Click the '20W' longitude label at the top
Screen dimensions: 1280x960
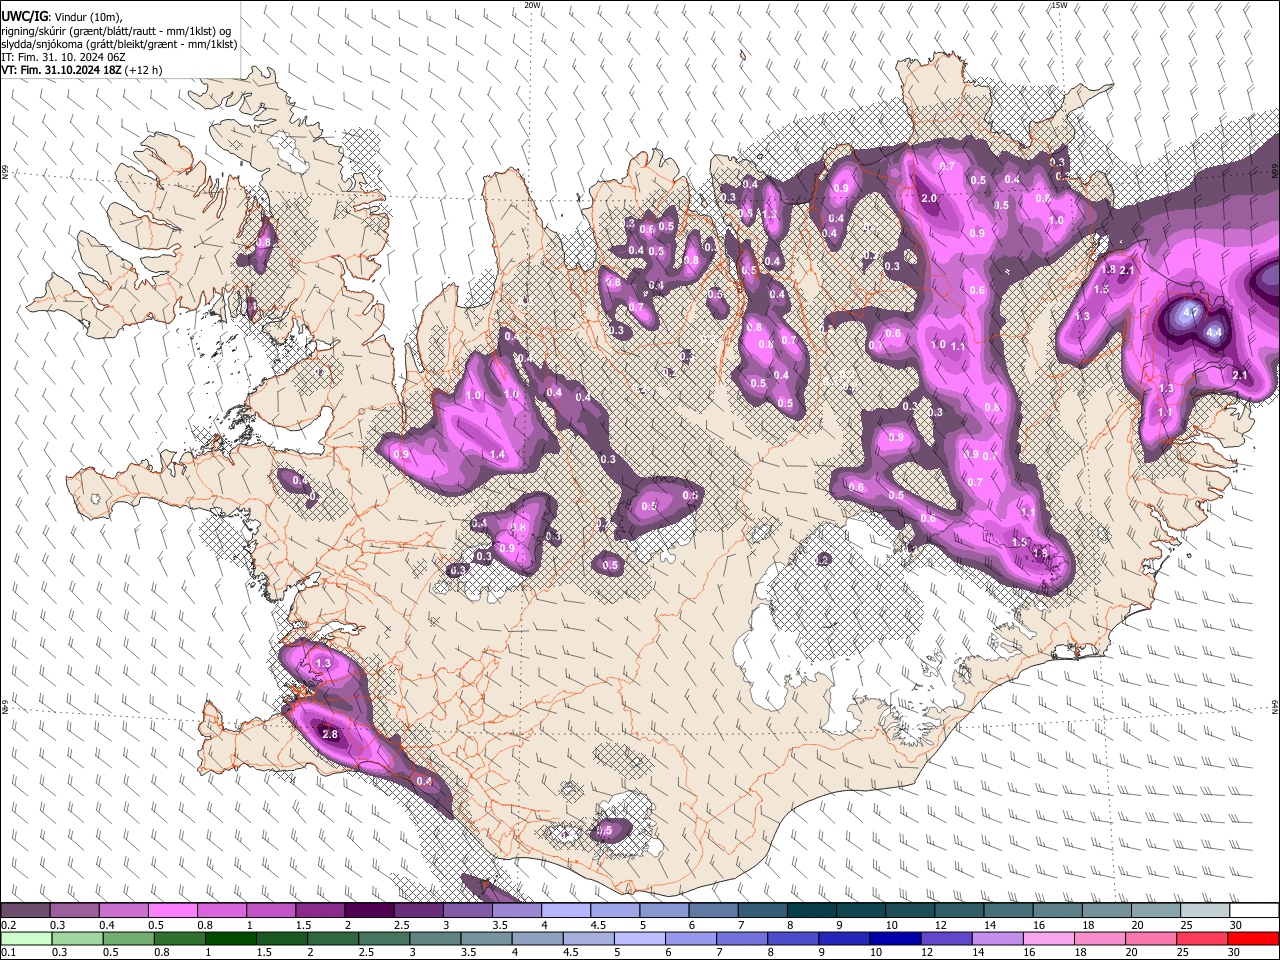[x=532, y=5]
